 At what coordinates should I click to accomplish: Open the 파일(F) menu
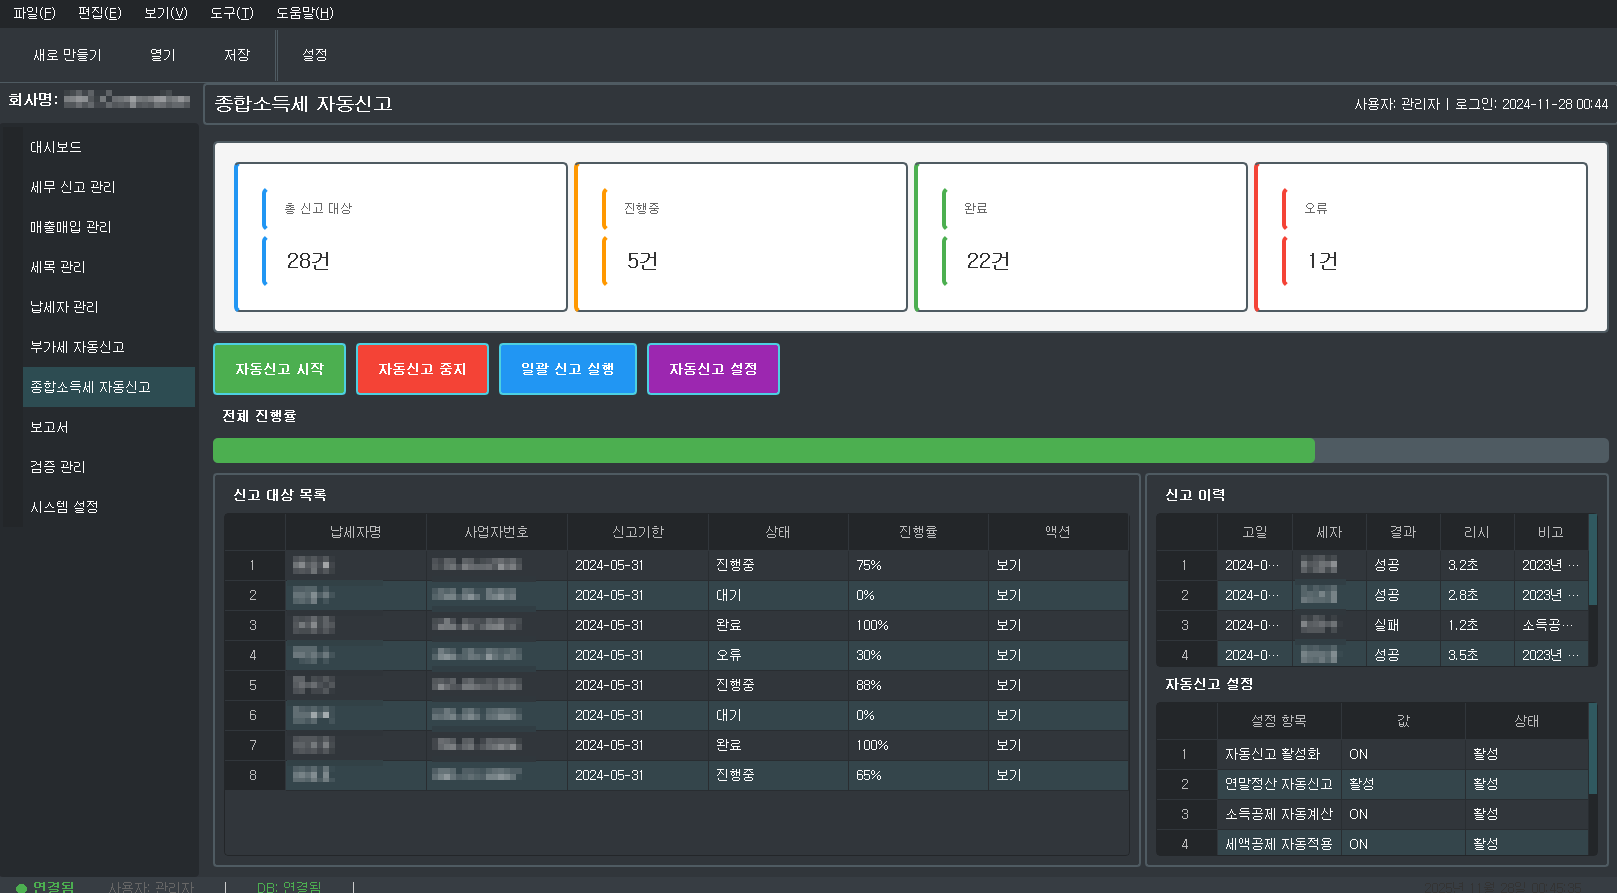[34, 13]
